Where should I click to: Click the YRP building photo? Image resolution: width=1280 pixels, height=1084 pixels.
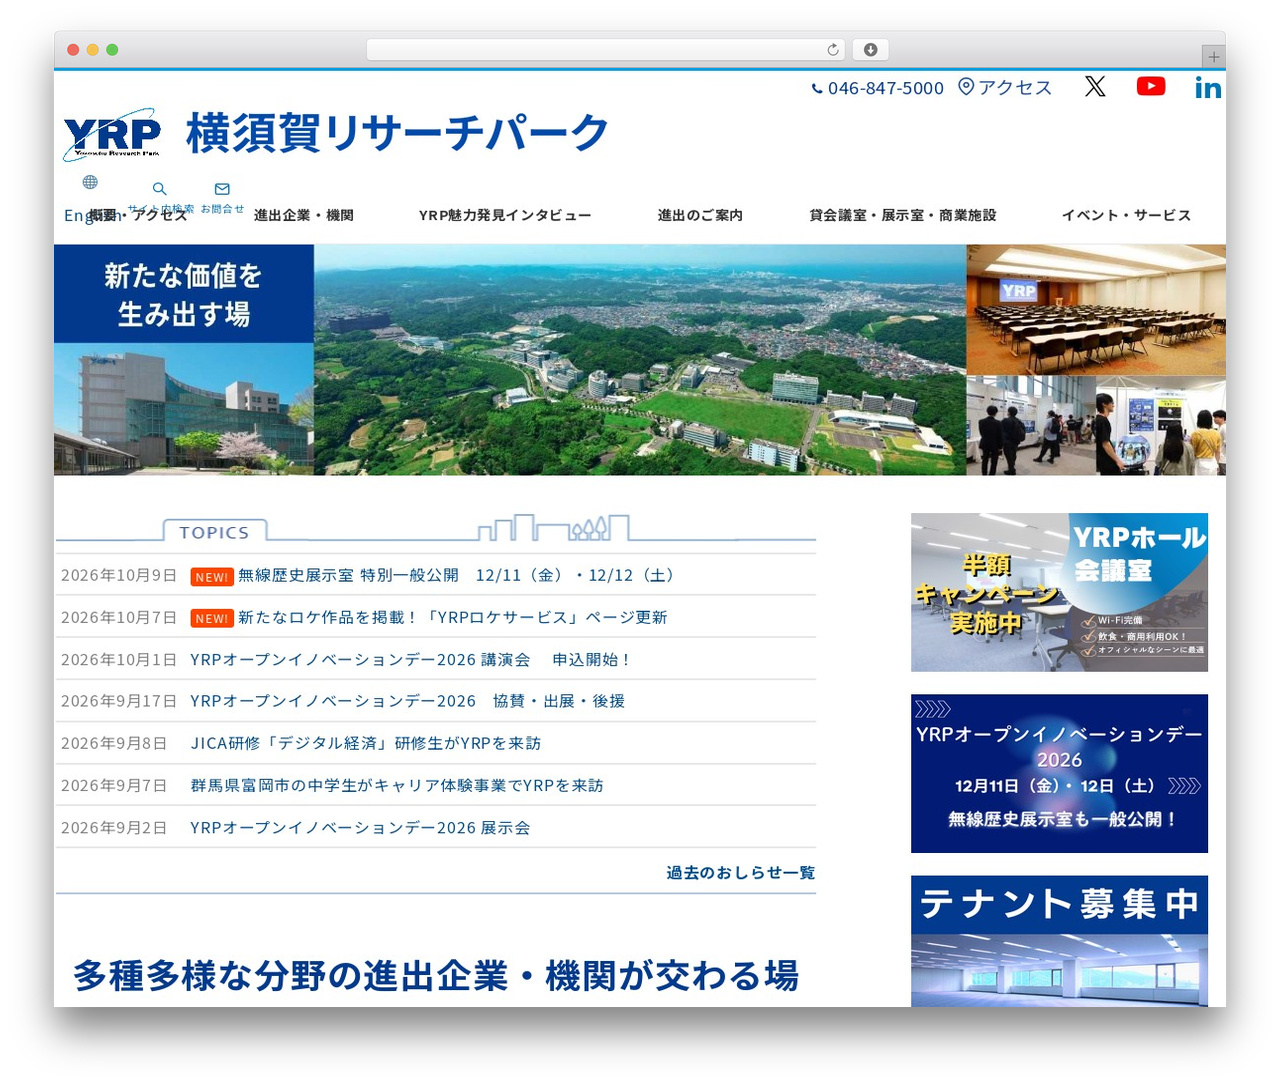point(184,409)
